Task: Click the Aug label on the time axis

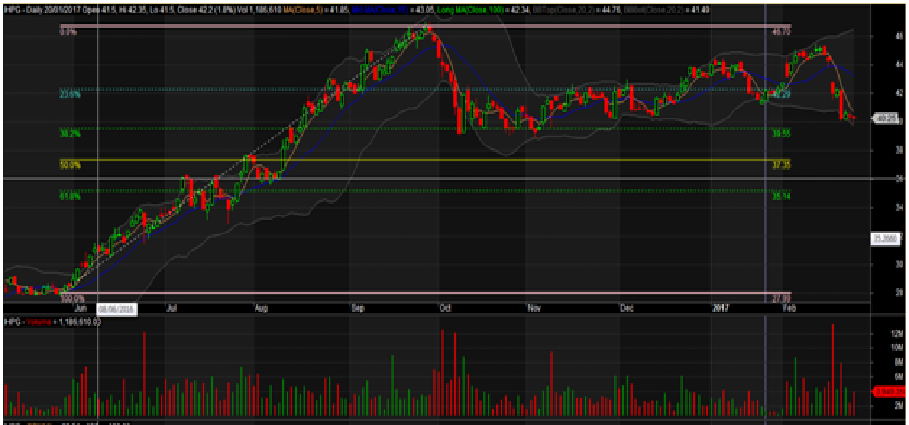Action: click(x=262, y=309)
